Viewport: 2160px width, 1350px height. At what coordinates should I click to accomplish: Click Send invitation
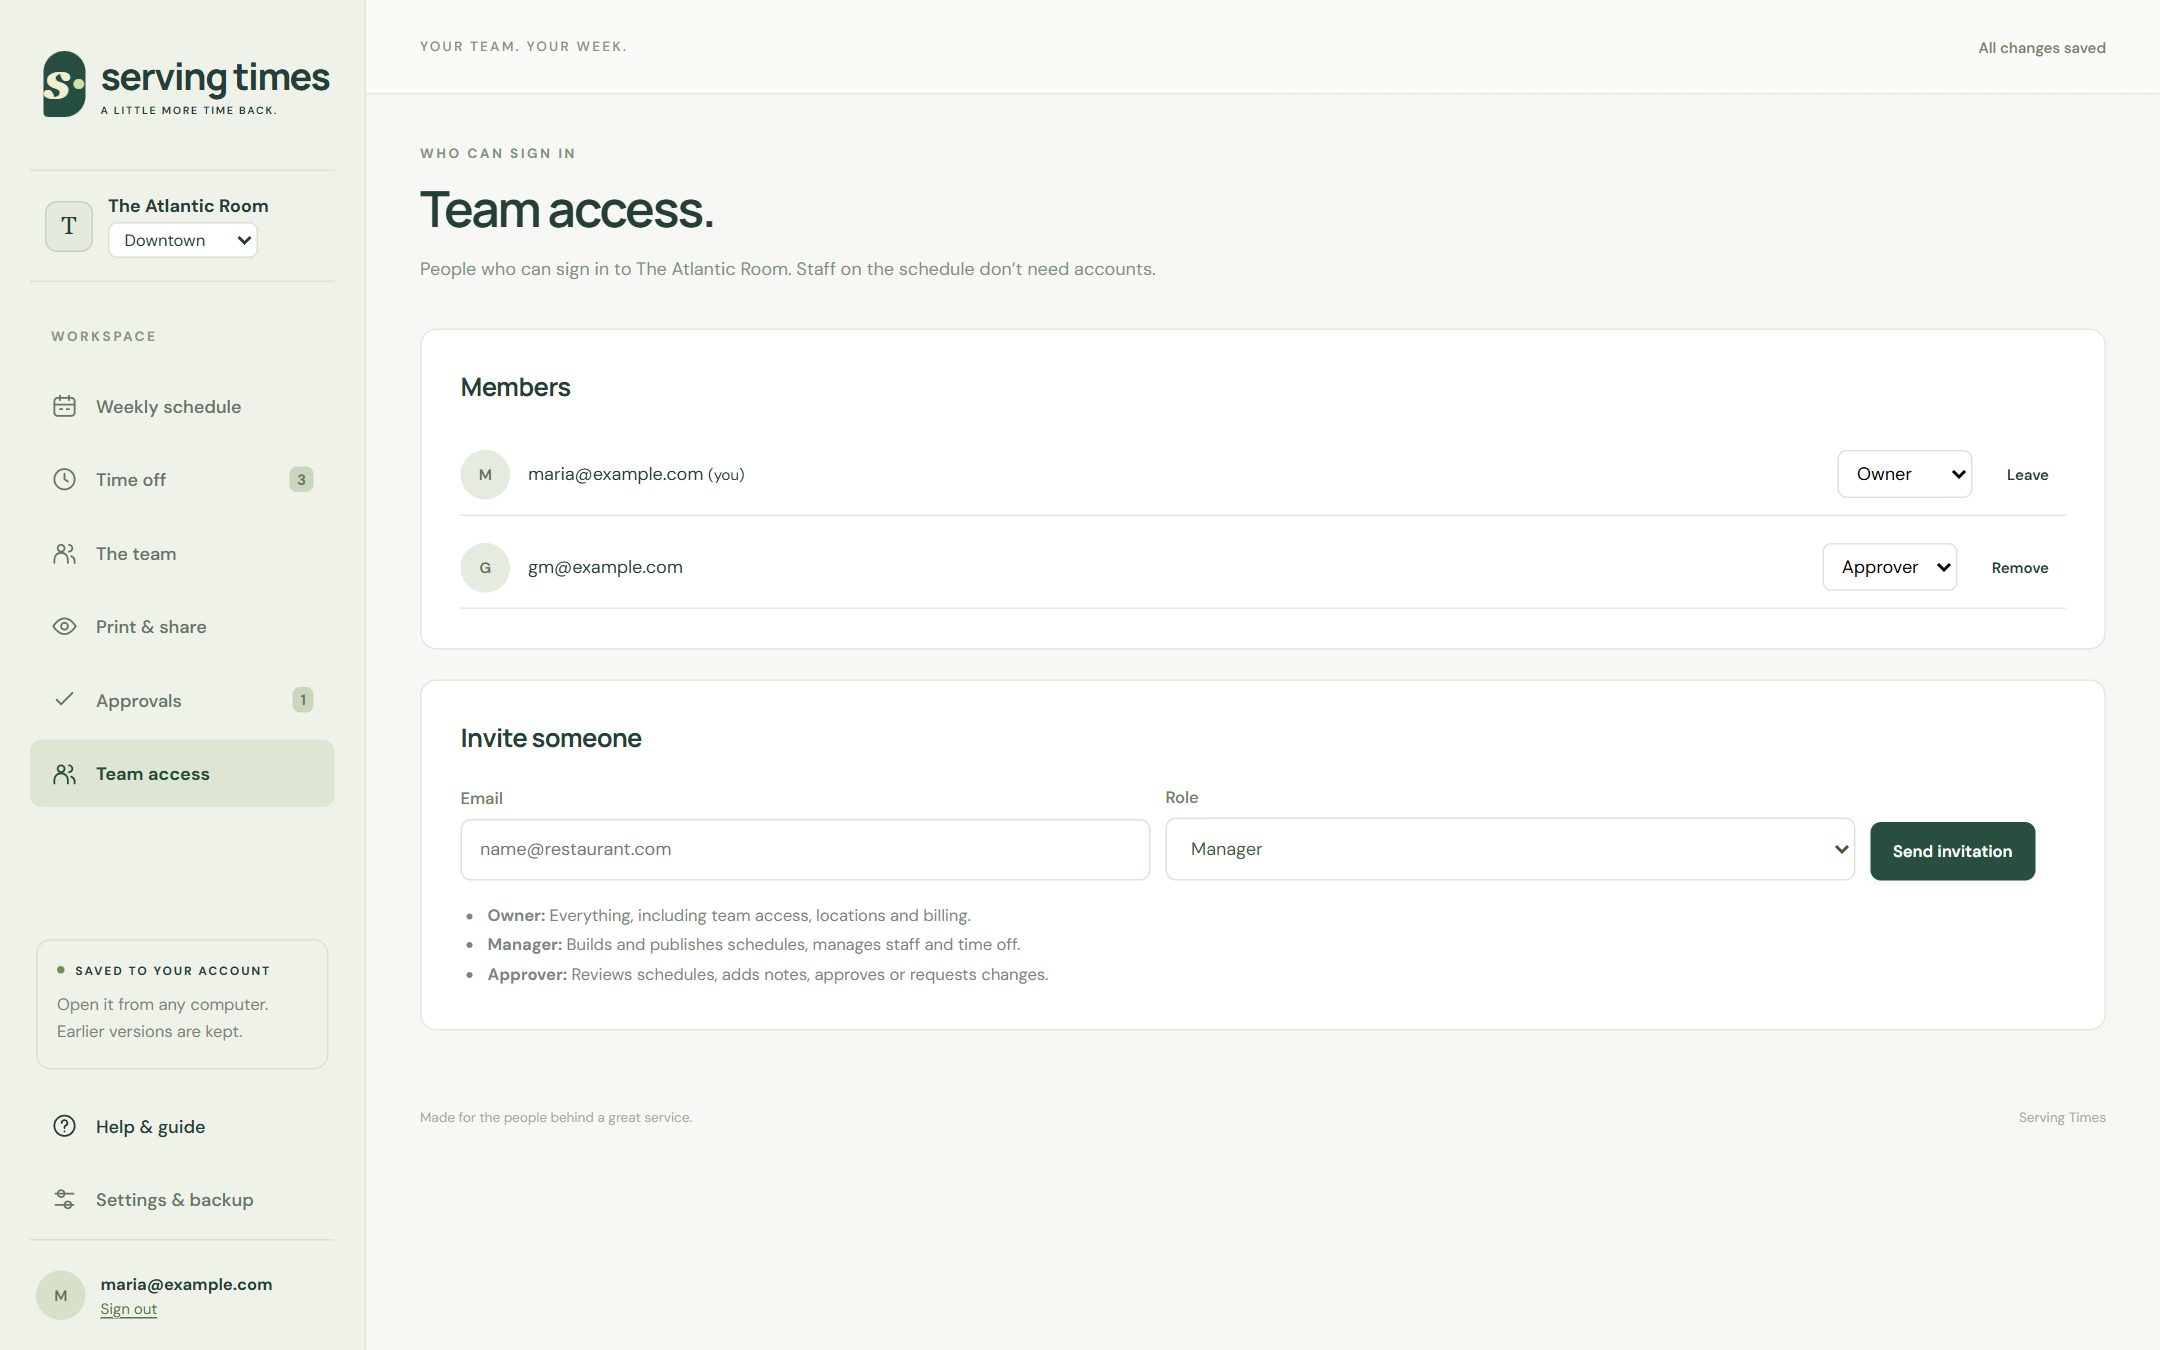pos(1952,851)
